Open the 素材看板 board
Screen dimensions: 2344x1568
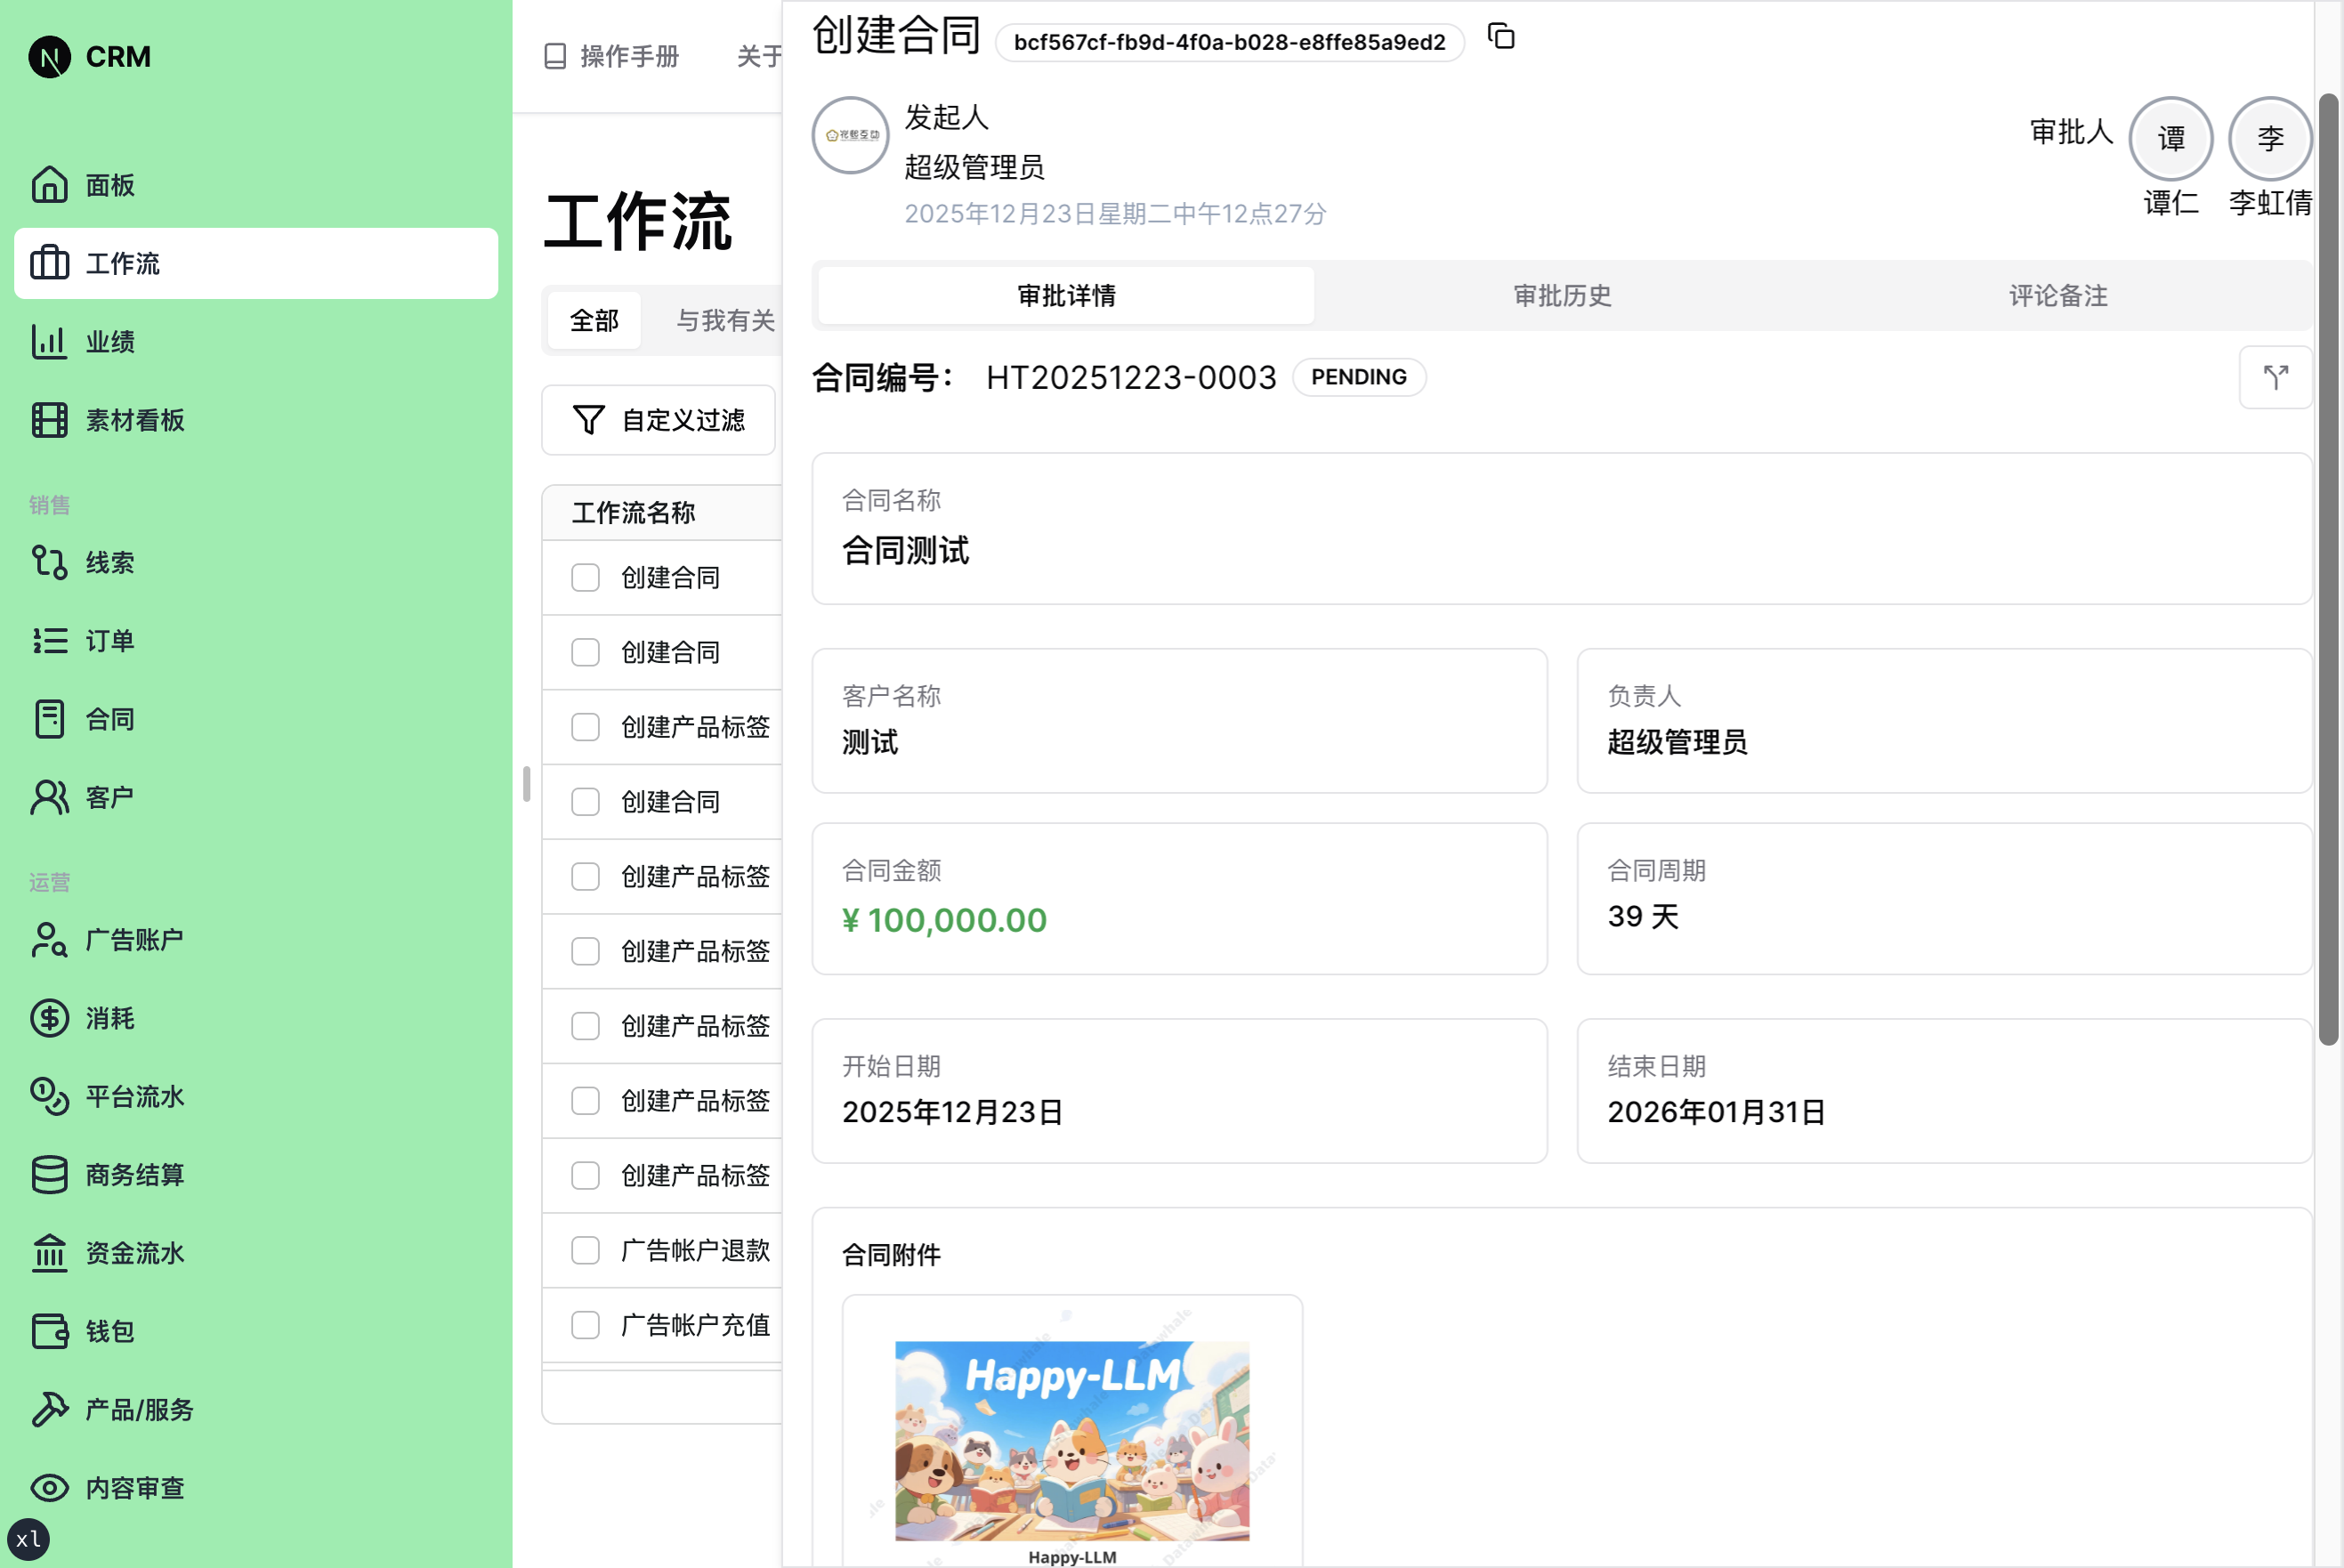(134, 420)
